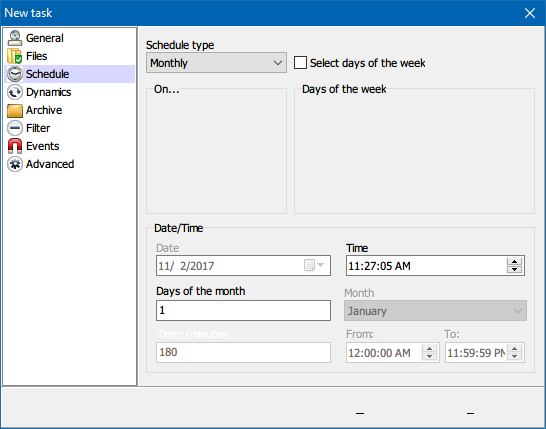
Task: Click the Timer minutes field showing 180
Action: pos(243,352)
